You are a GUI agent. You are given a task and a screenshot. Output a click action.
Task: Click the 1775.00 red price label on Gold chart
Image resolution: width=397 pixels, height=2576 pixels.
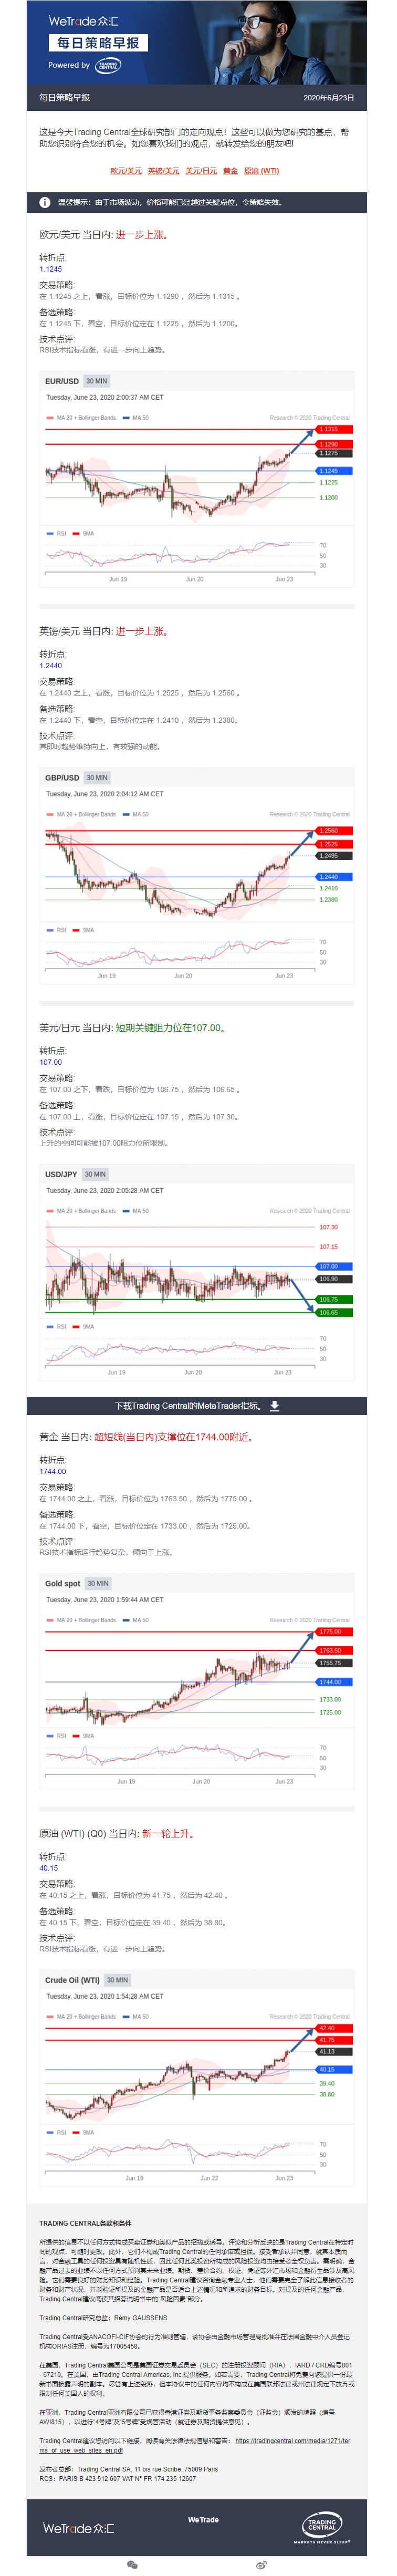(333, 1631)
